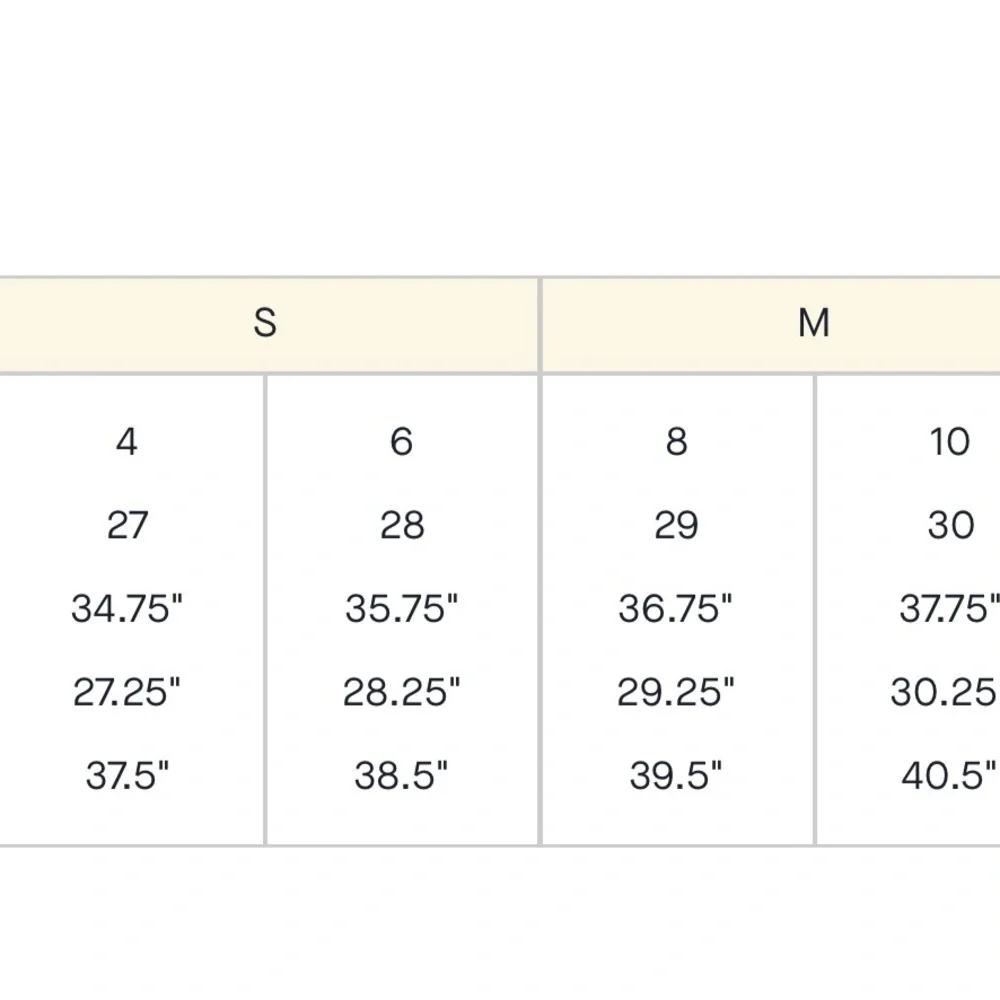Click the numeric size 4 cell
1000x1000 pixels.
127,441
